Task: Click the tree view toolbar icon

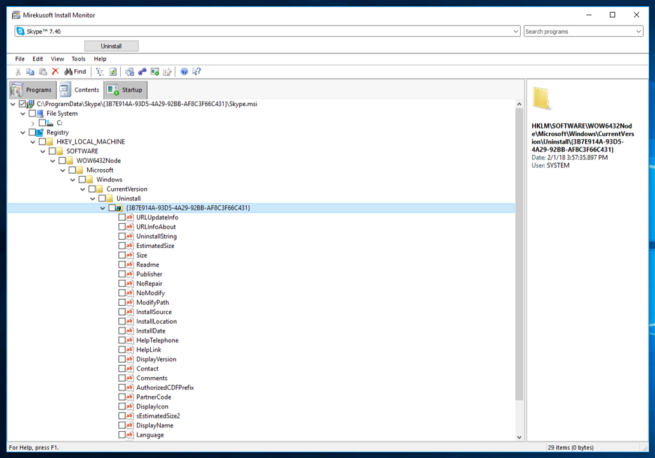Action: tap(100, 72)
